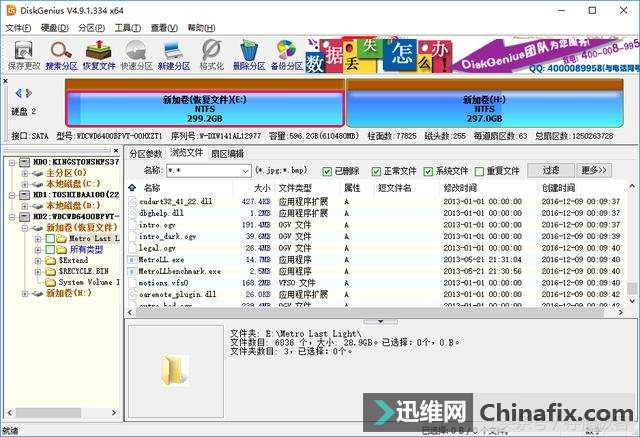The width and height of the screenshot is (640, 437).
Task: Click the file list horizontal scrollbar
Action: (370, 313)
